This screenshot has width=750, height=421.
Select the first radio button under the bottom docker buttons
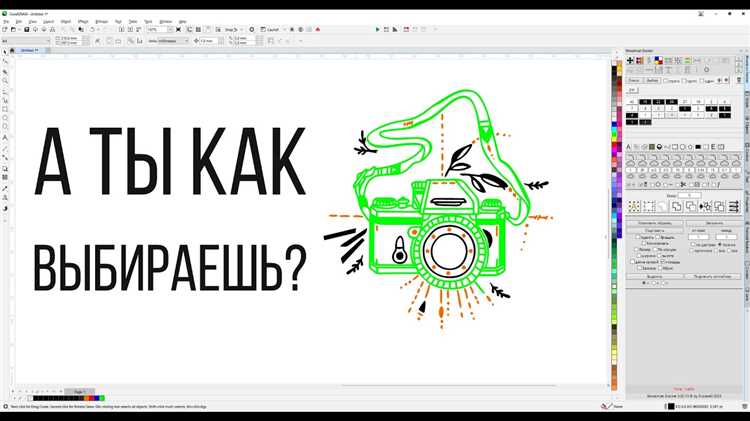[644, 282]
